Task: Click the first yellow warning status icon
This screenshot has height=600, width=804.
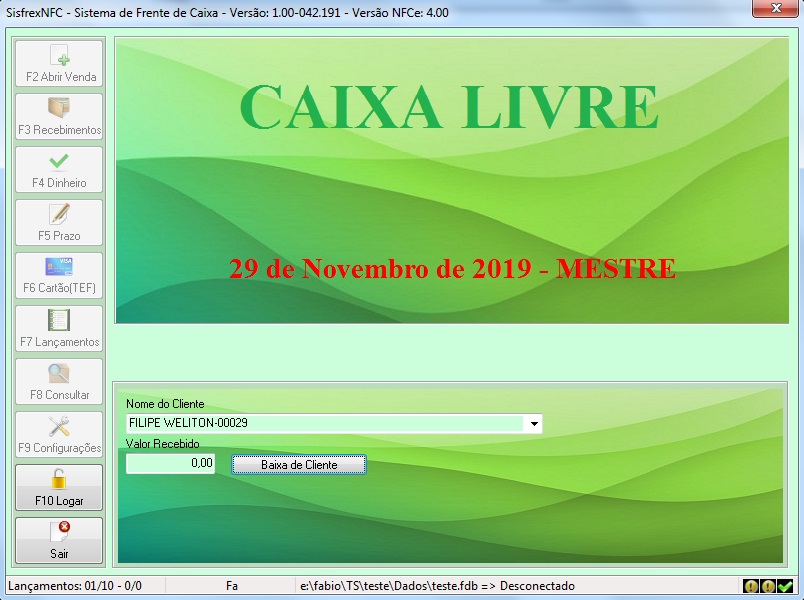Action: pos(751,586)
